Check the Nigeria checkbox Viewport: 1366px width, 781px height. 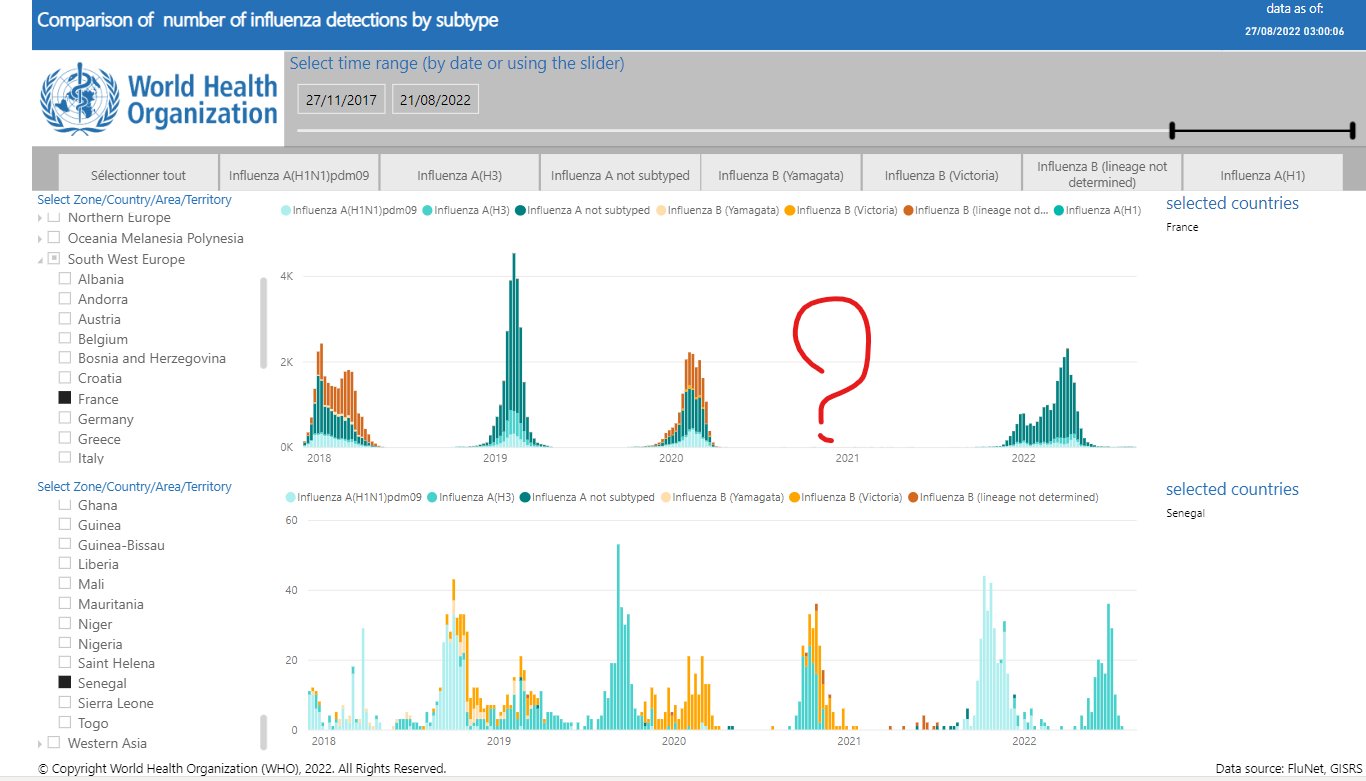[x=65, y=643]
